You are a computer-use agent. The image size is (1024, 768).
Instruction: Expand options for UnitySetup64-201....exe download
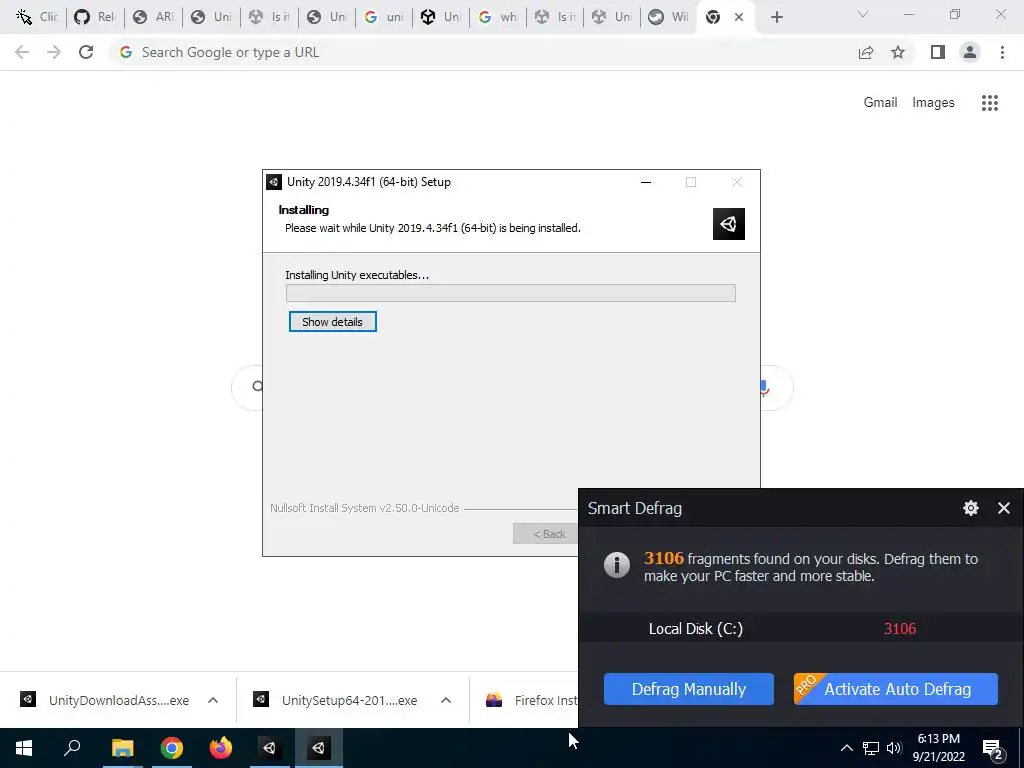tap(446, 700)
